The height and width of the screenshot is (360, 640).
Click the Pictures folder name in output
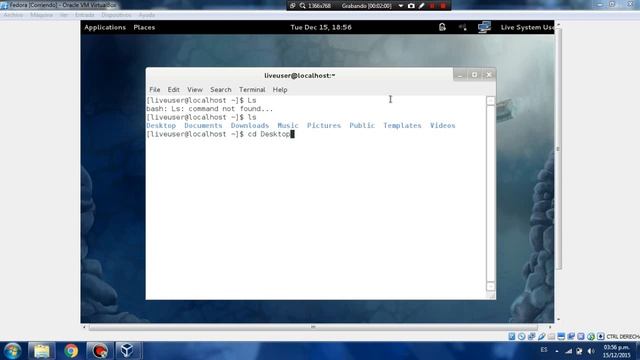324,126
